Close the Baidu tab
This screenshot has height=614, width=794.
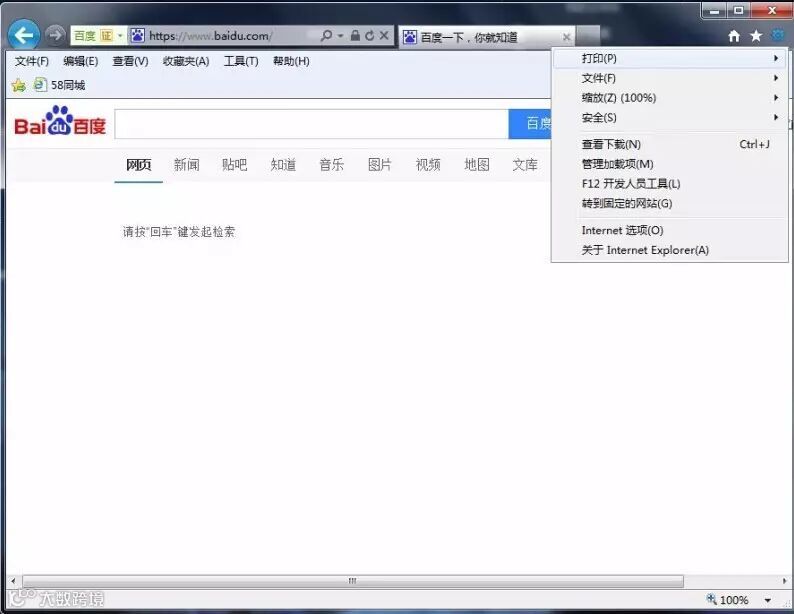point(567,37)
